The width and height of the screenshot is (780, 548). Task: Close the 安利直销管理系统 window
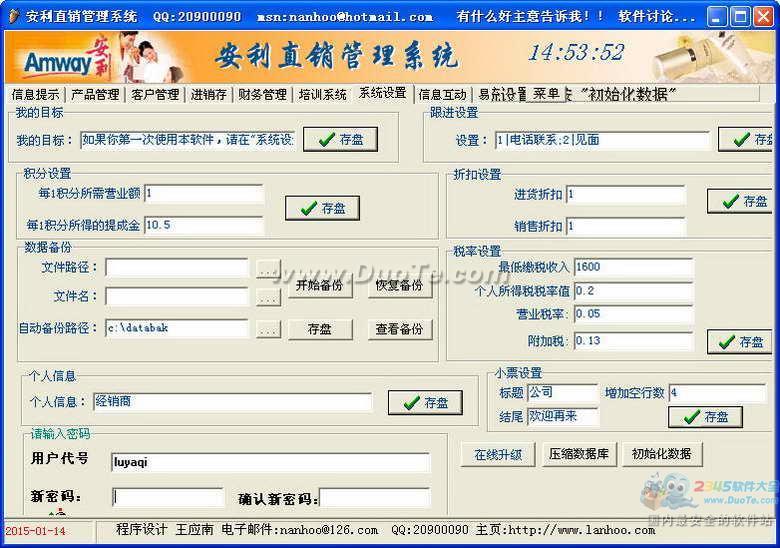point(763,17)
